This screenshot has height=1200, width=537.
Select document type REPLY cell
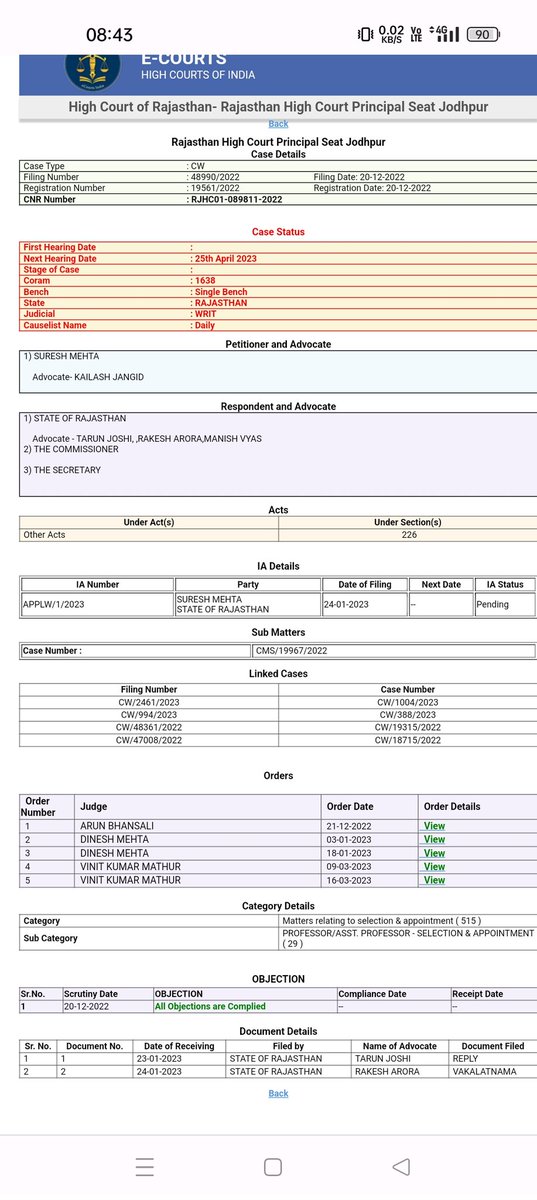[492, 1058]
